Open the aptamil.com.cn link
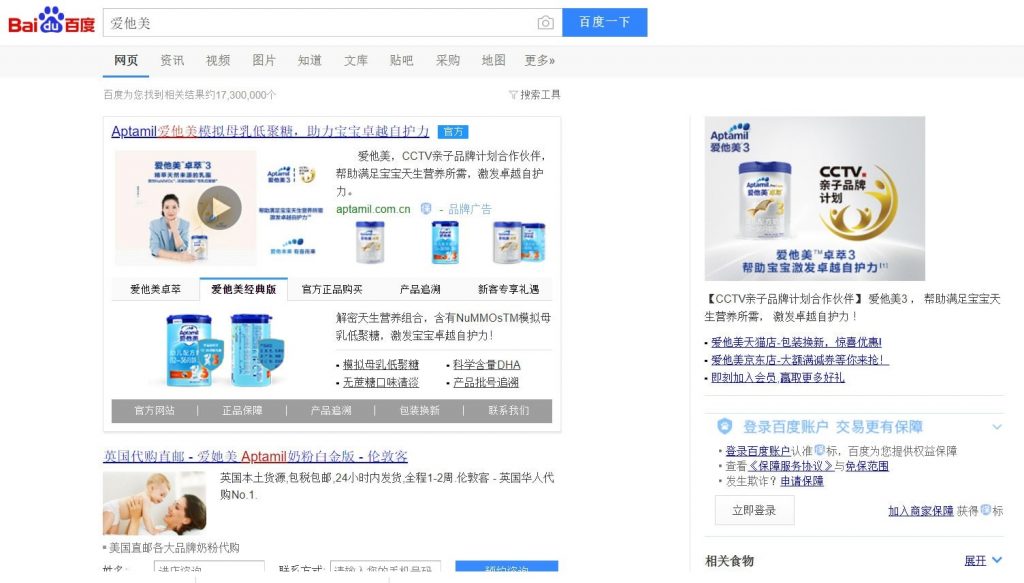Viewport: 1024px width, 583px height. pyautogui.click(x=374, y=209)
